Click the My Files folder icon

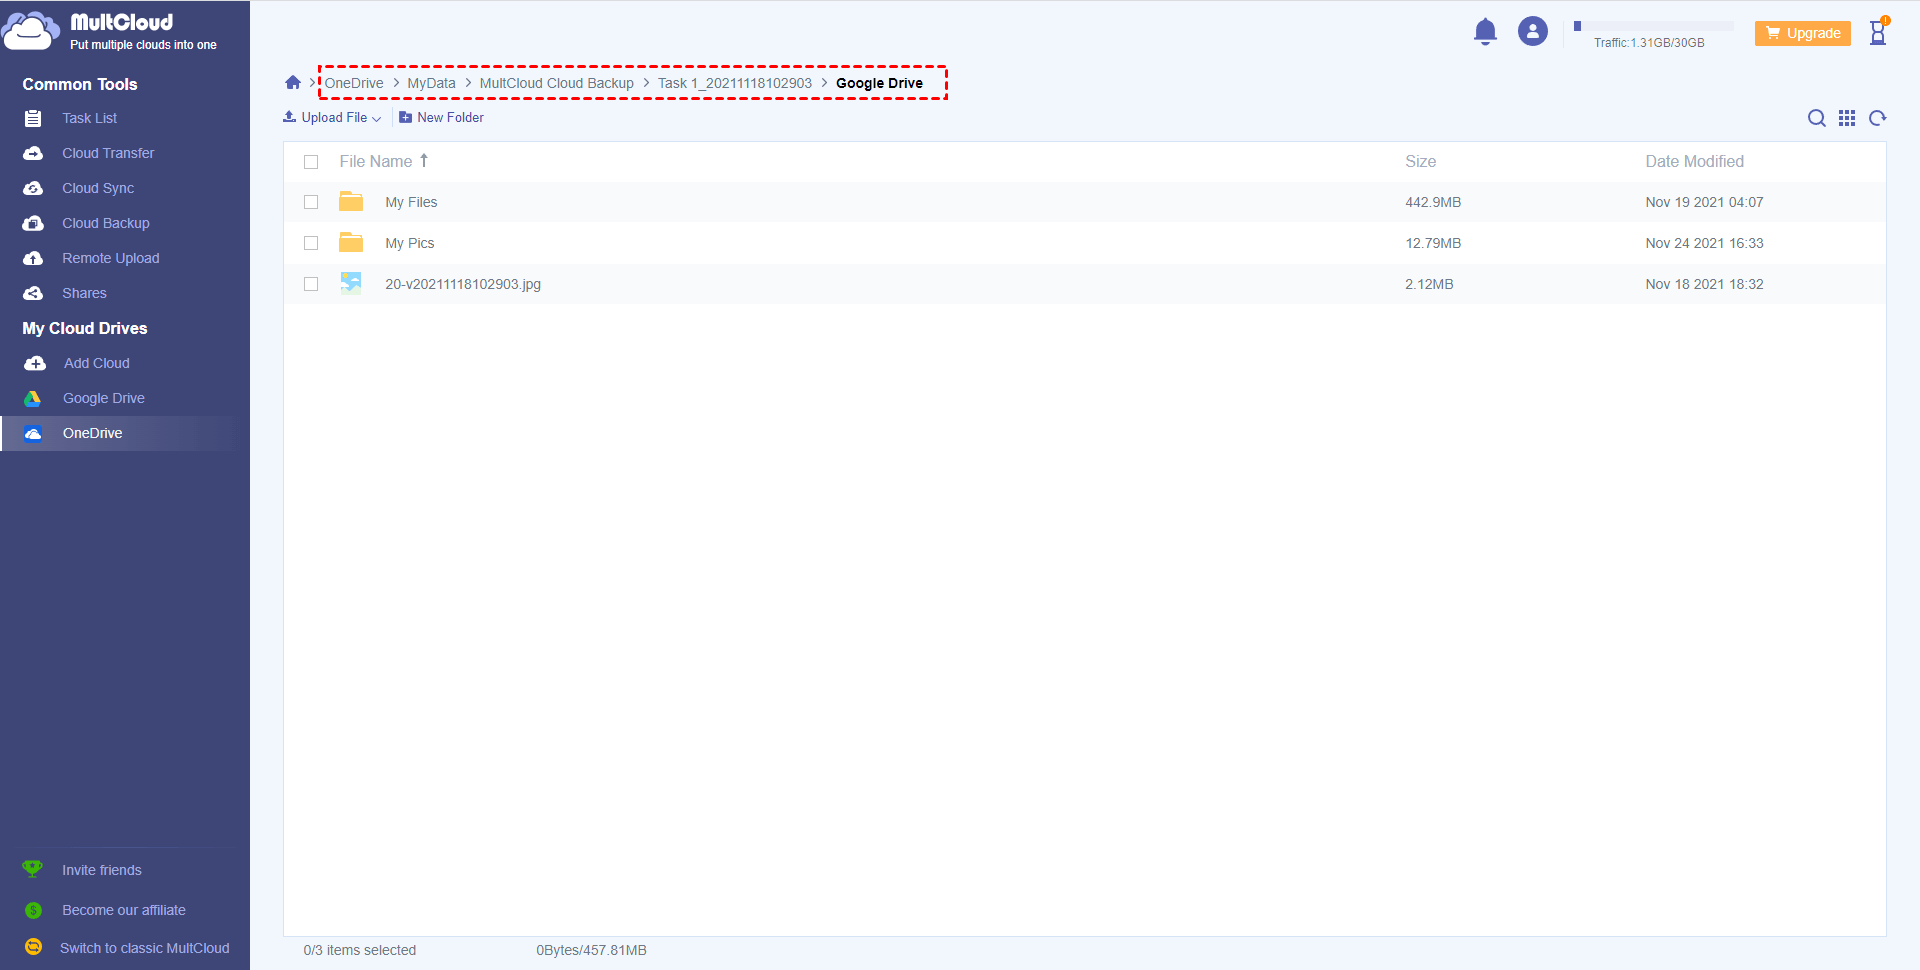pos(351,201)
